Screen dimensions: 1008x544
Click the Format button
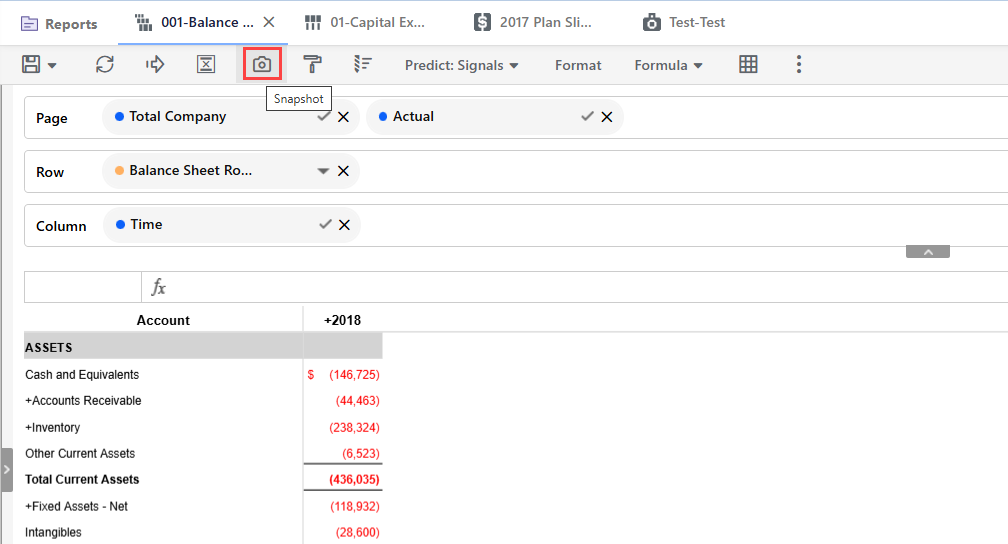578,65
